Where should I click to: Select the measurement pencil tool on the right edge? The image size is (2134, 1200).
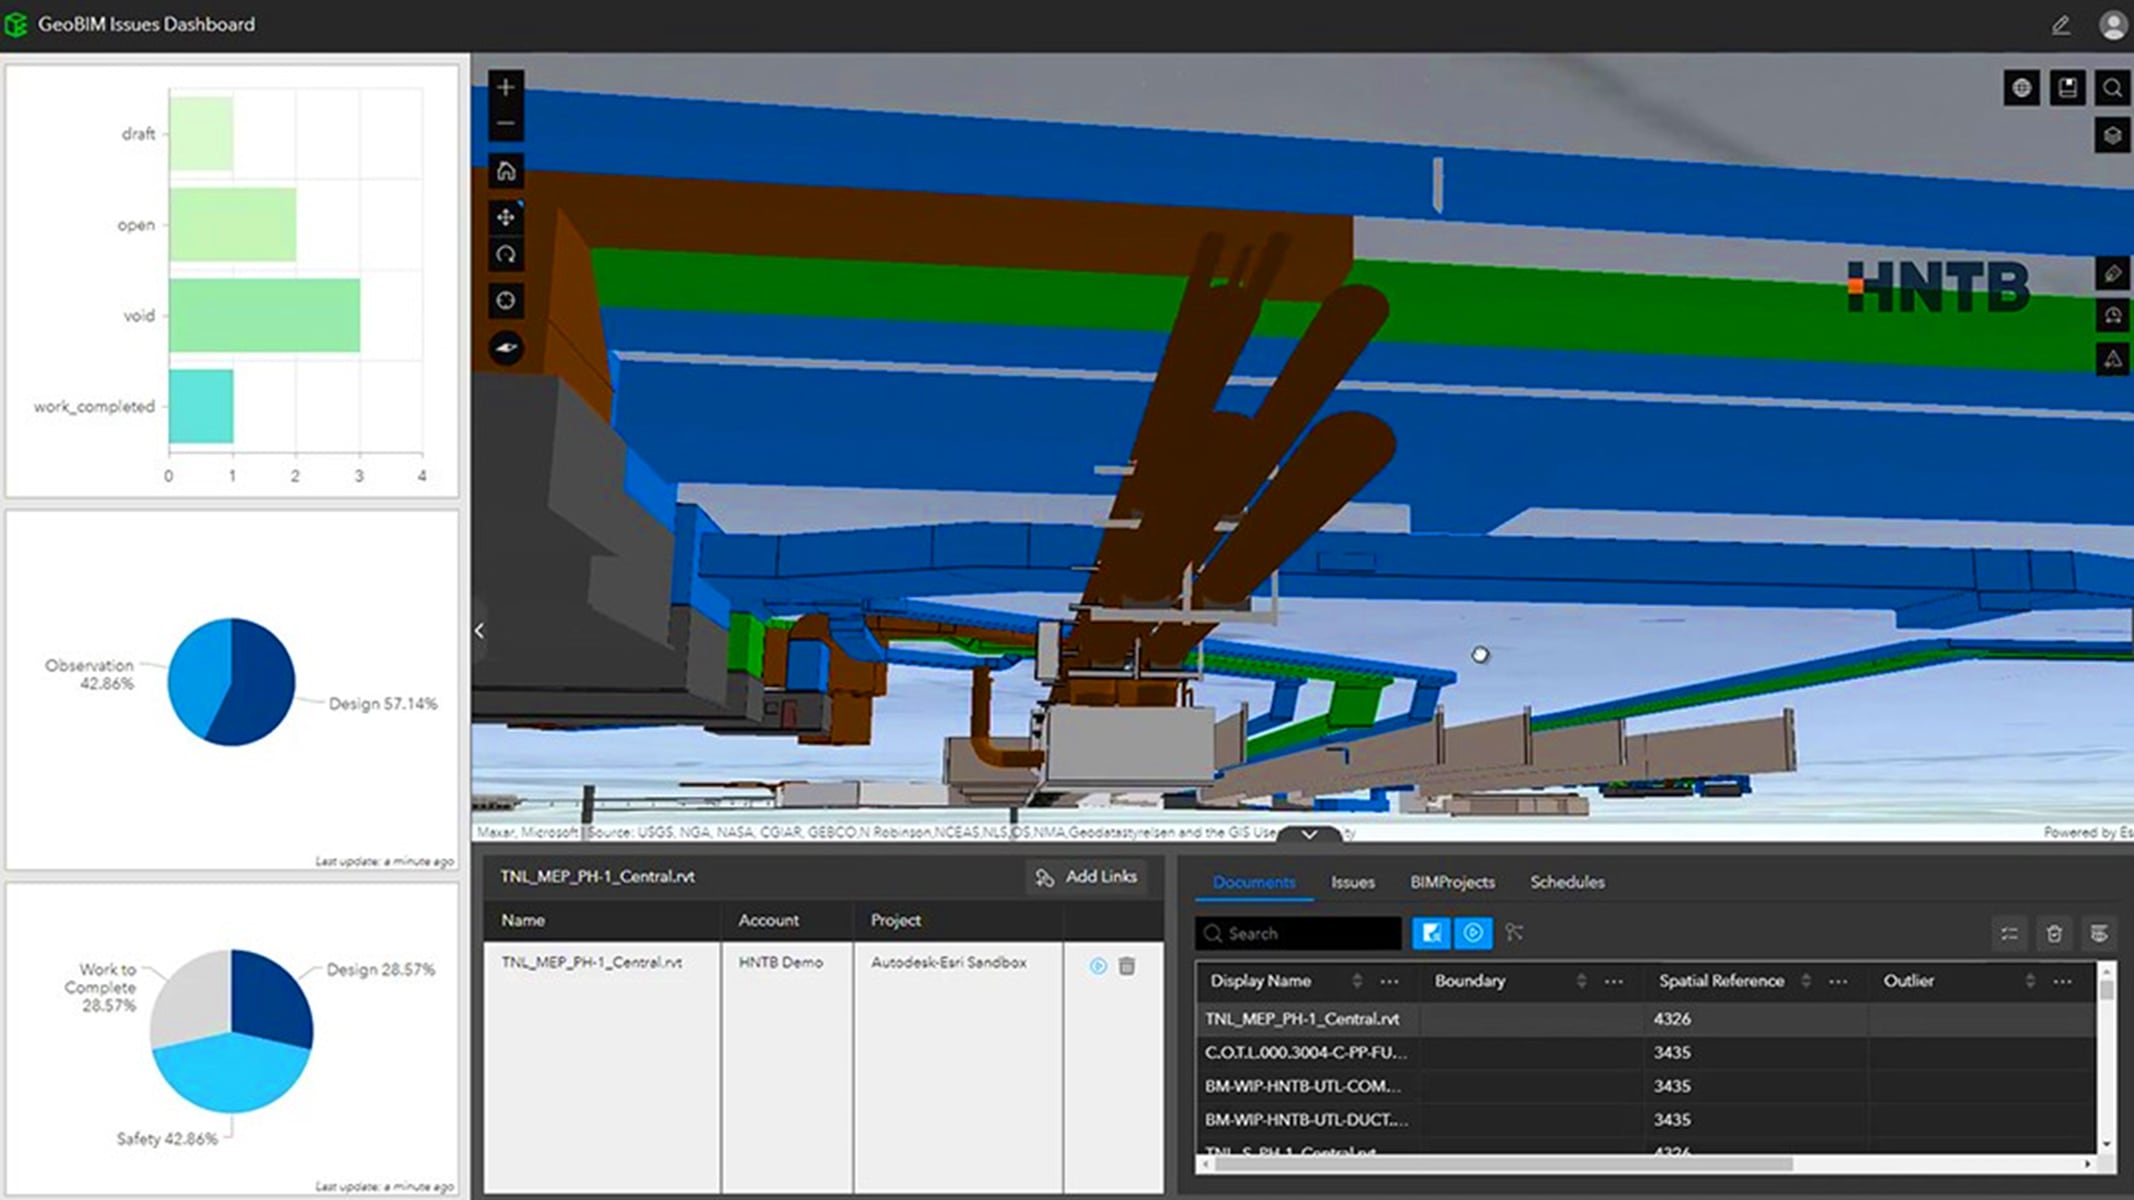pos(2113,273)
